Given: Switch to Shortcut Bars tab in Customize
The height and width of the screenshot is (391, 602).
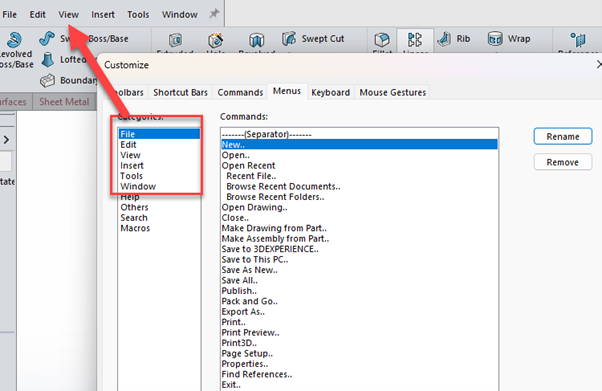Looking at the screenshot, I should [x=180, y=93].
